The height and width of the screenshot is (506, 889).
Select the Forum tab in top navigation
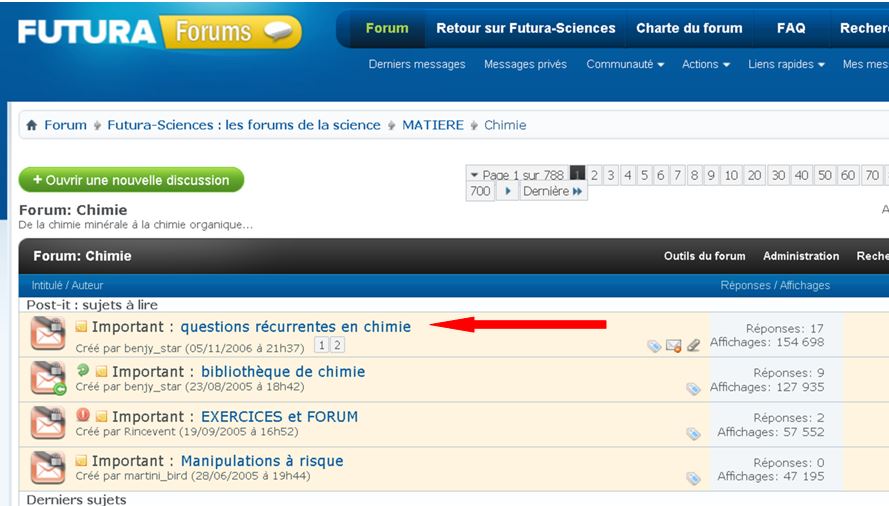click(x=387, y=28)
